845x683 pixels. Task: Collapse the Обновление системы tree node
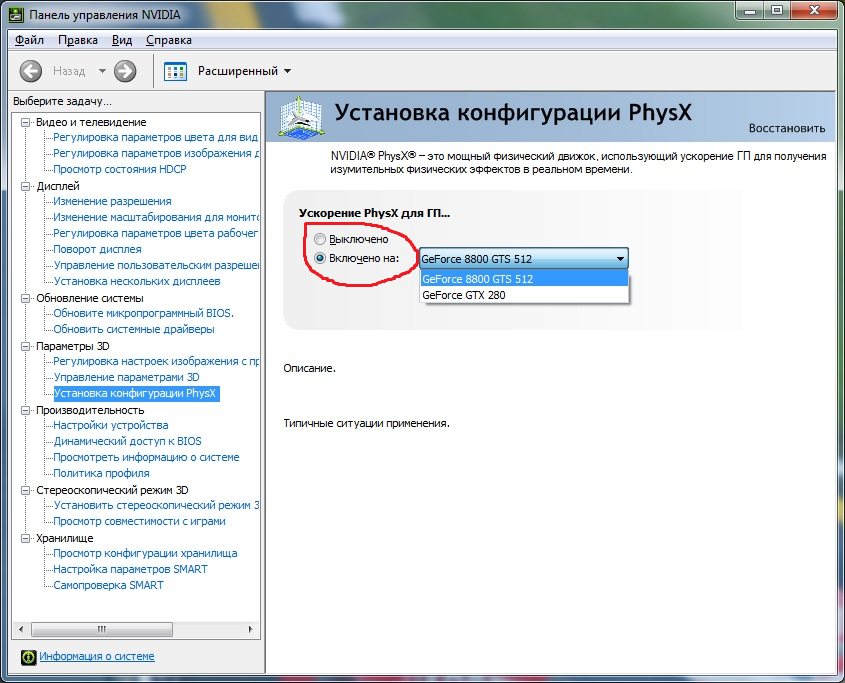pos(25,298)
